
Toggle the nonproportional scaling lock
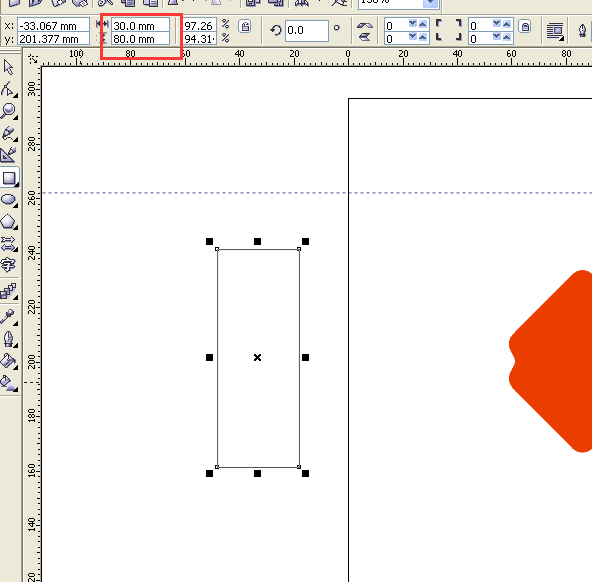[x=245, y=26]
